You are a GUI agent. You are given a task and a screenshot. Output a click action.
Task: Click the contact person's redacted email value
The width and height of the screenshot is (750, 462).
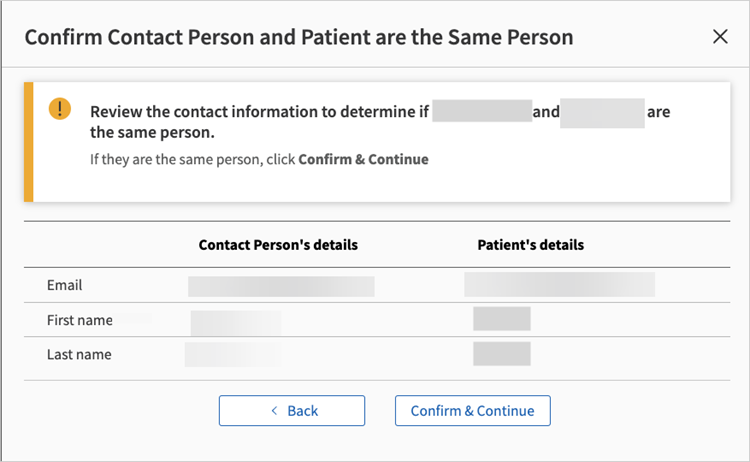pos(281,287)
